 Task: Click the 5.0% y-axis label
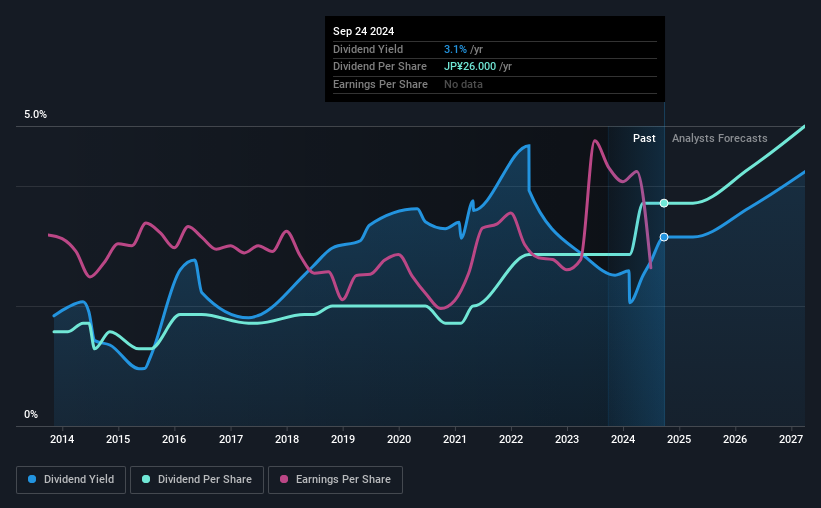click(35, 114)
